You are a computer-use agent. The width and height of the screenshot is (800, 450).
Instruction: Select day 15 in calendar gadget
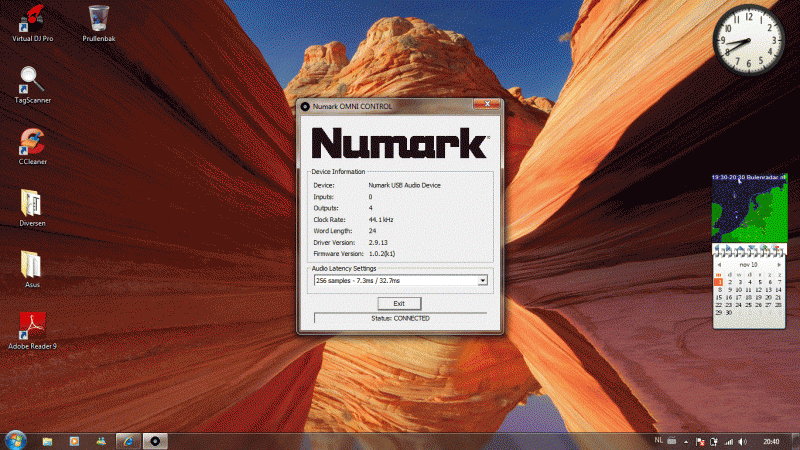(718, 297)
